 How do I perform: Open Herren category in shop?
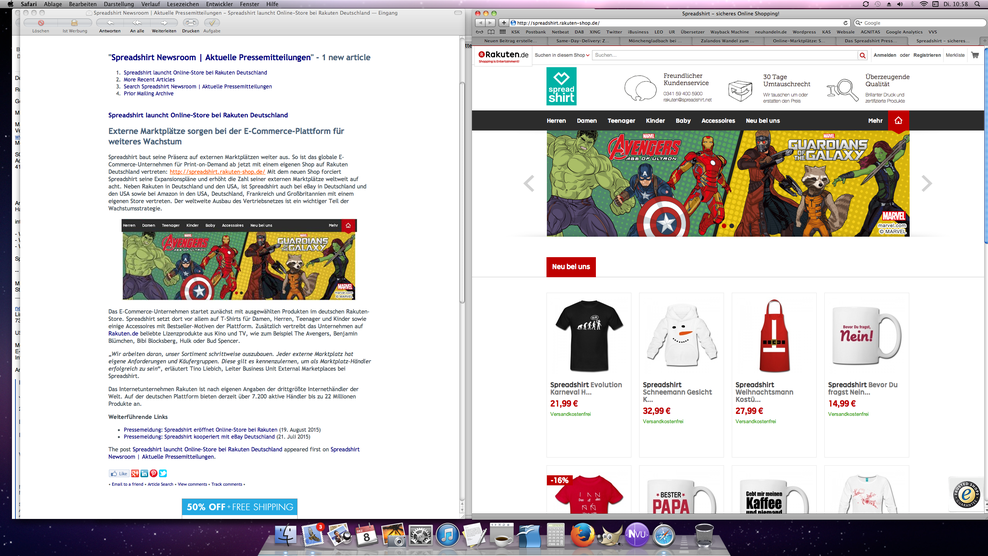pos(556,120)
